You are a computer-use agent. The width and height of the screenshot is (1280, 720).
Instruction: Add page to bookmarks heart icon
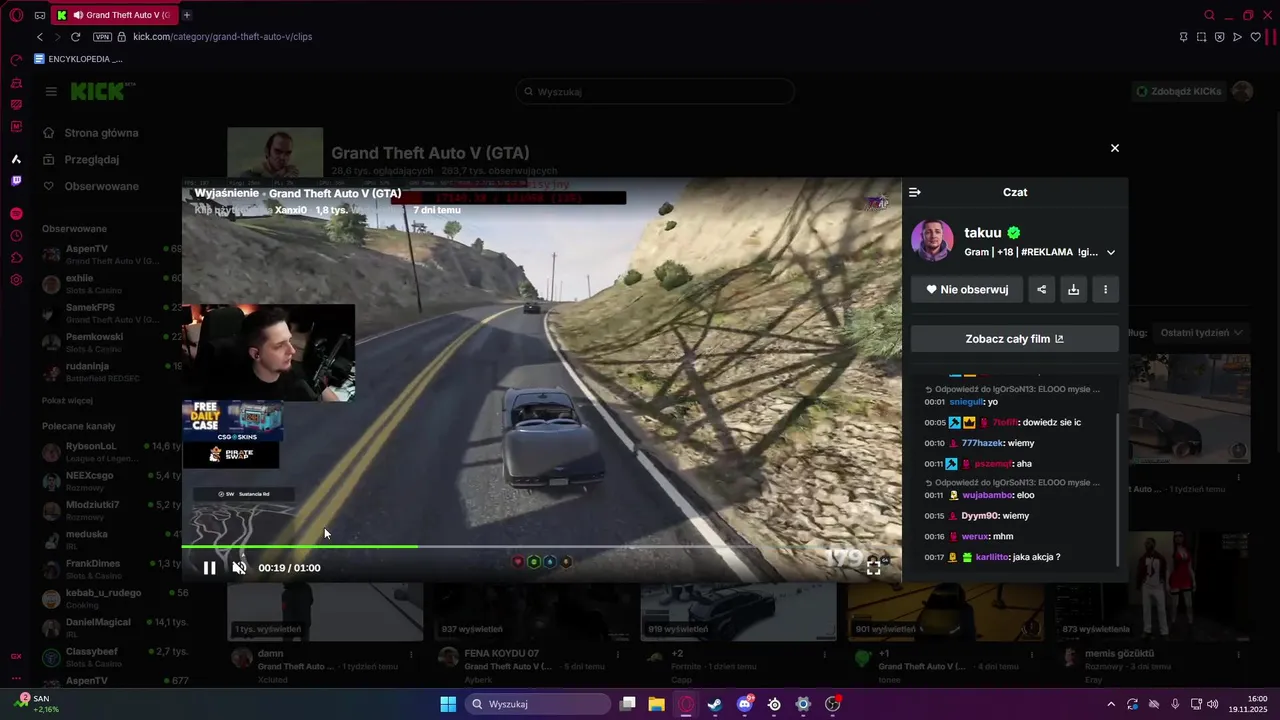click(x=1255, y=37)
